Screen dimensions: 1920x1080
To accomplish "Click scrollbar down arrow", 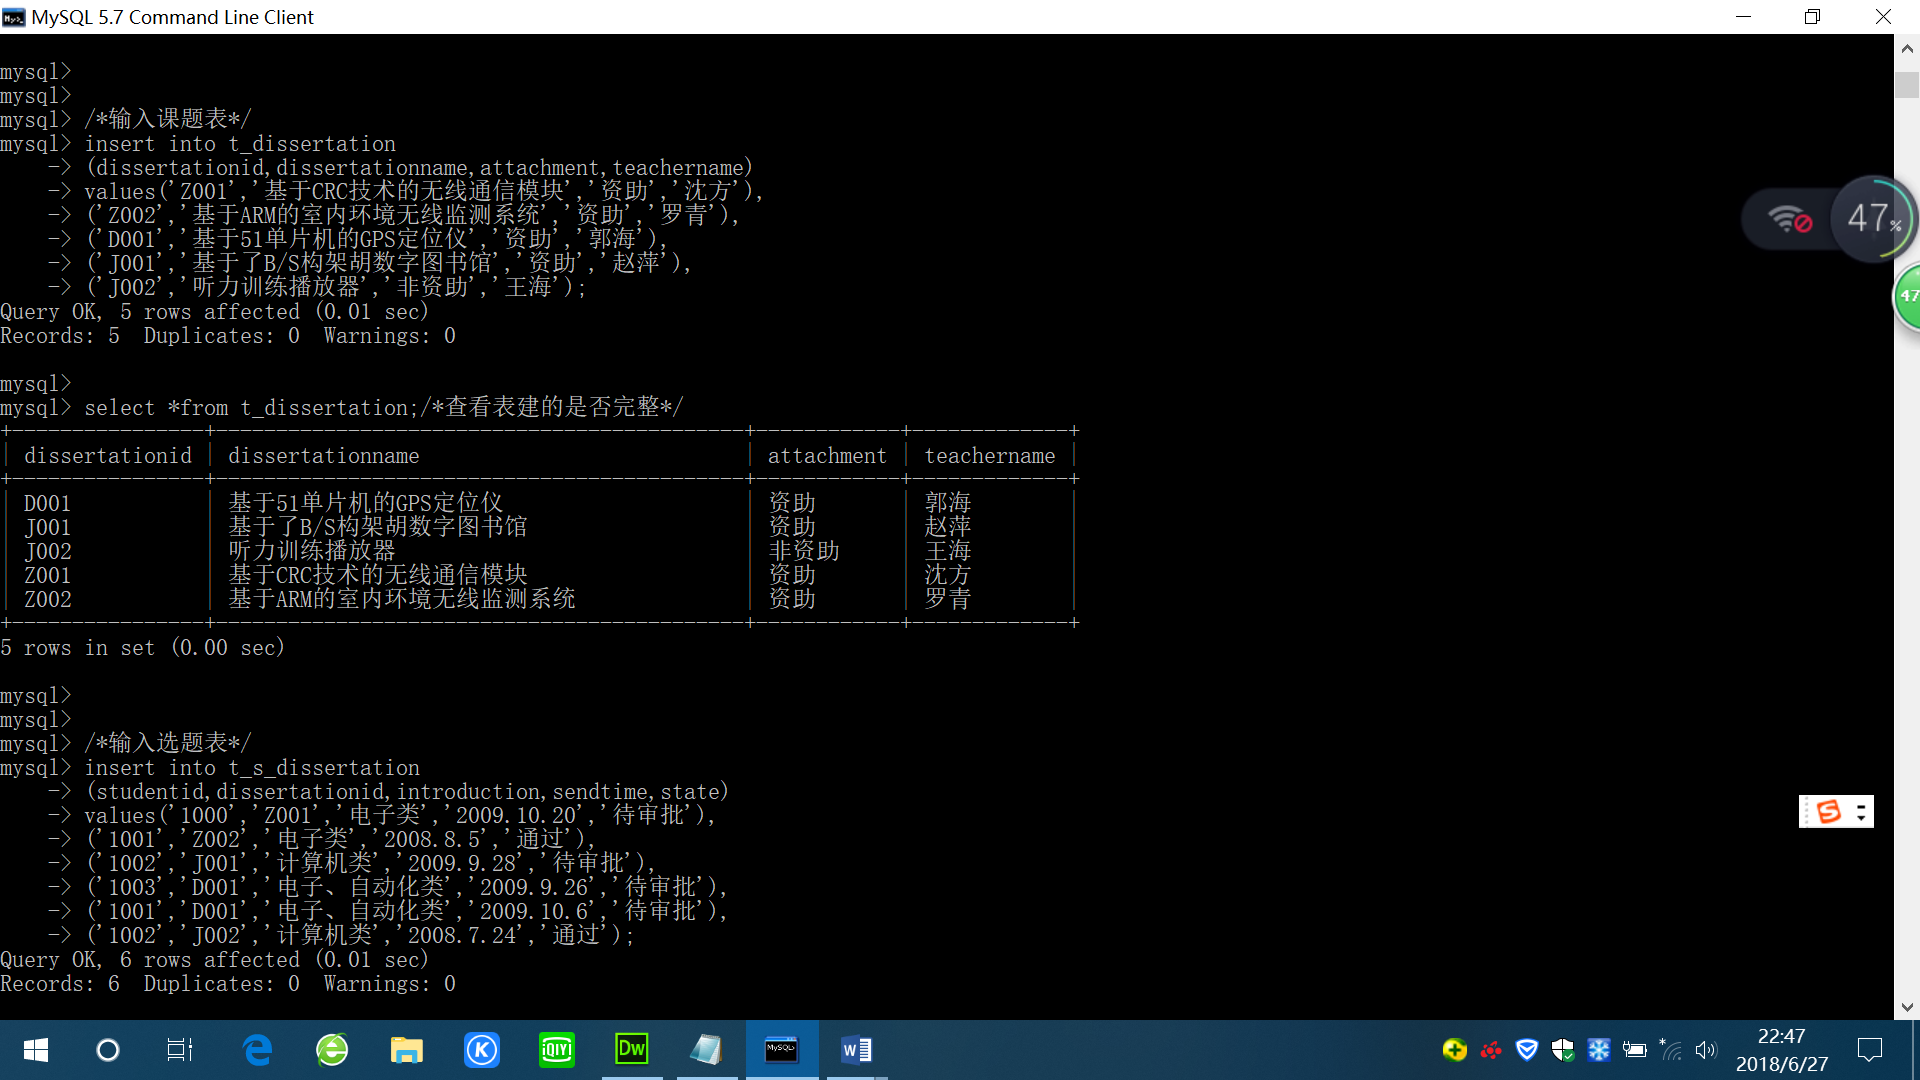I will (x=1907, y=1007).
